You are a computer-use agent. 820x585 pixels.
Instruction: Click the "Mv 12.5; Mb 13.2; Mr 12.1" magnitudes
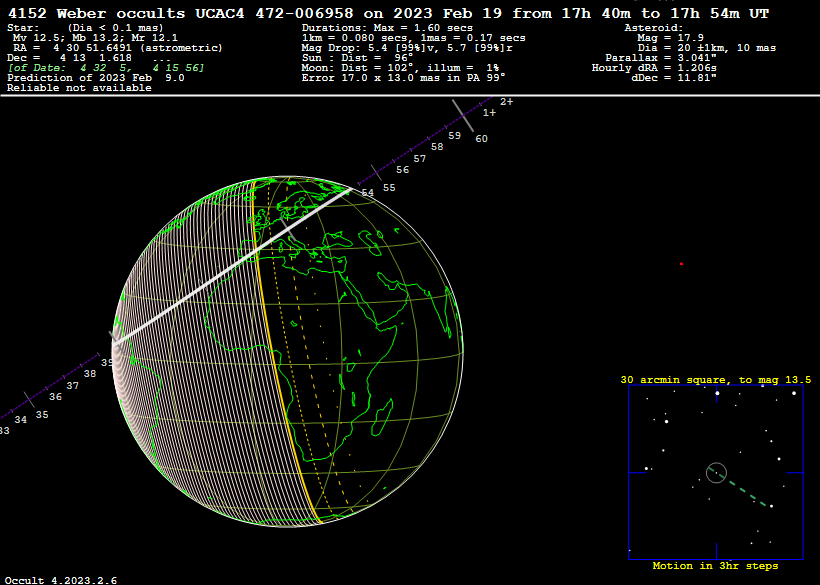coord(95,38)
